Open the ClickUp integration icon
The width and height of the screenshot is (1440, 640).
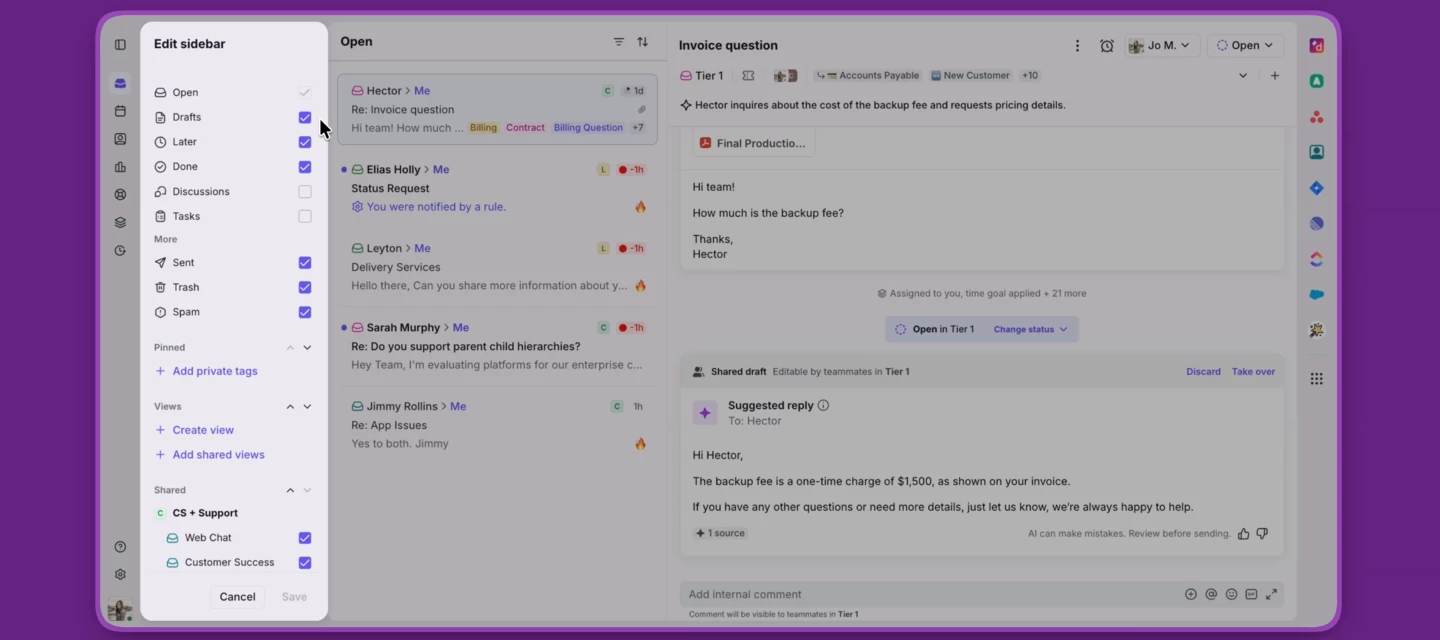(1317, 259)
